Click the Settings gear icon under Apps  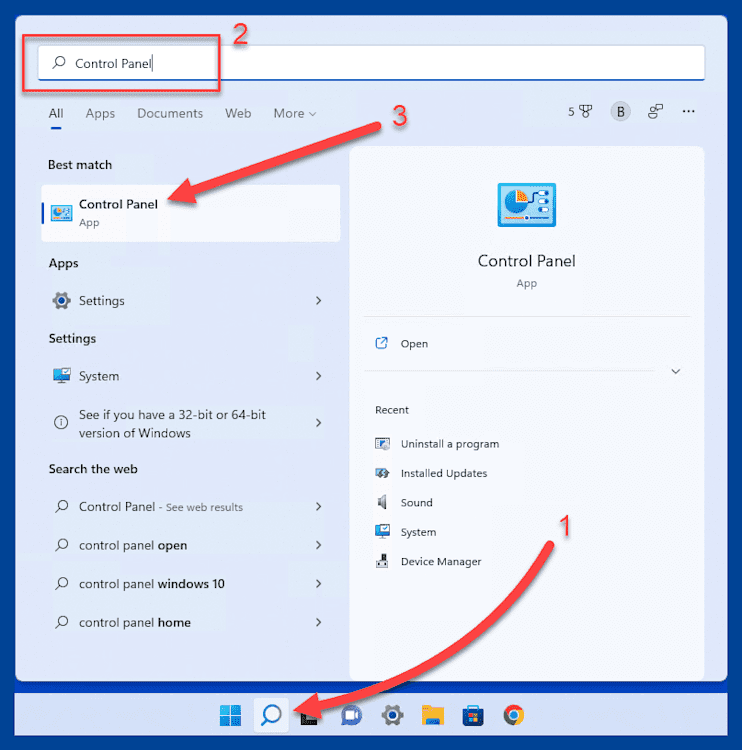pyautogui.click(x=61, y=300)
